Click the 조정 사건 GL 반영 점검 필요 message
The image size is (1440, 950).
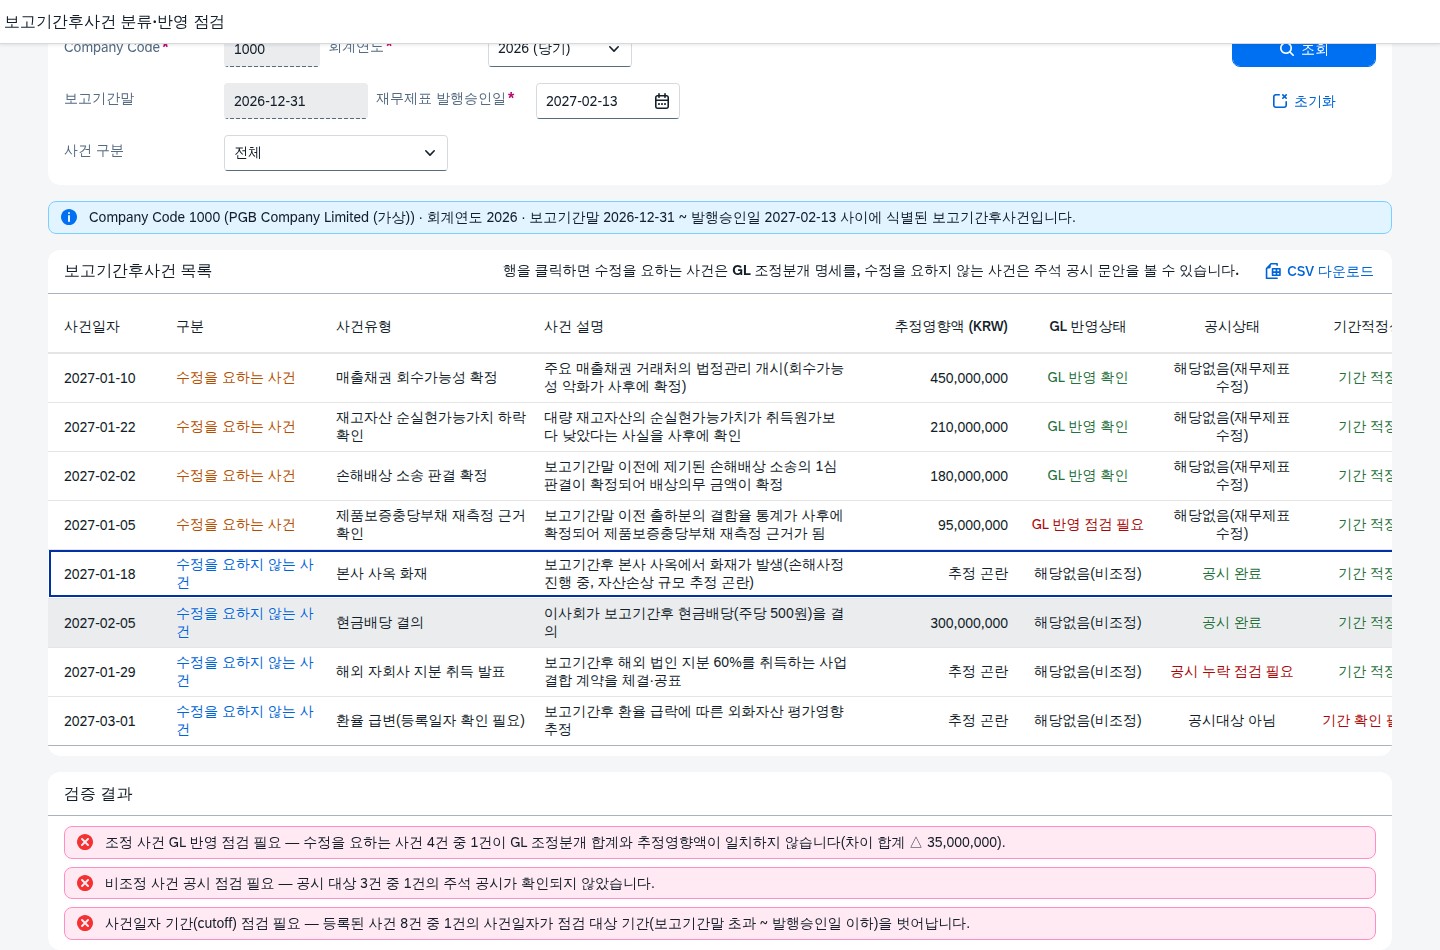click(x=720, y=842)
